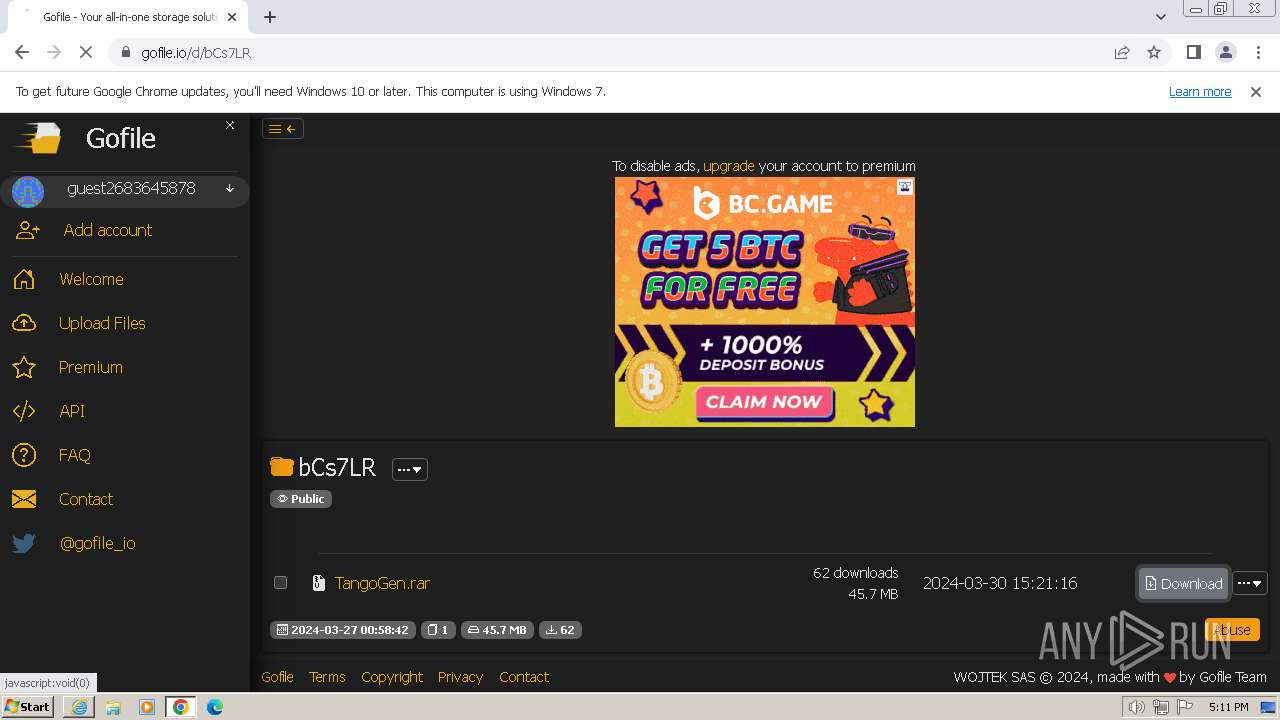Screen dimensions: 1280x720
Task: Follow the upgrade to premium link
Action: (729, 166)
